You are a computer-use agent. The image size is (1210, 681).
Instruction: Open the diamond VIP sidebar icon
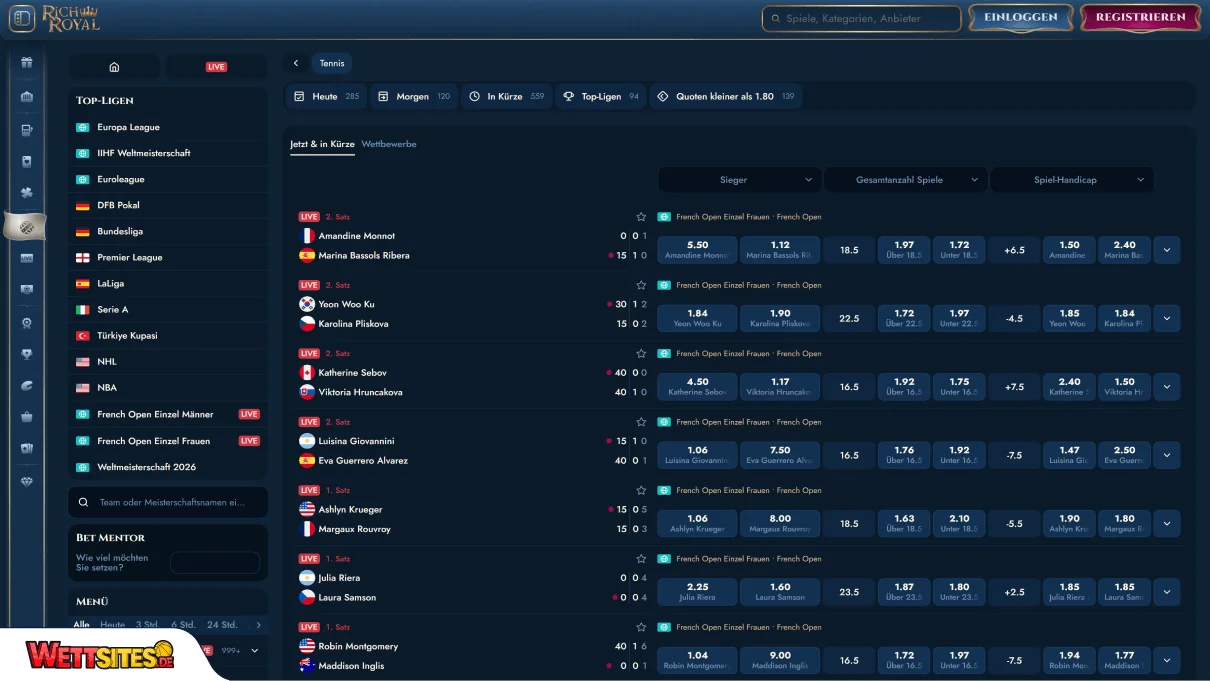pyautogui.click(x=26, y=481)
